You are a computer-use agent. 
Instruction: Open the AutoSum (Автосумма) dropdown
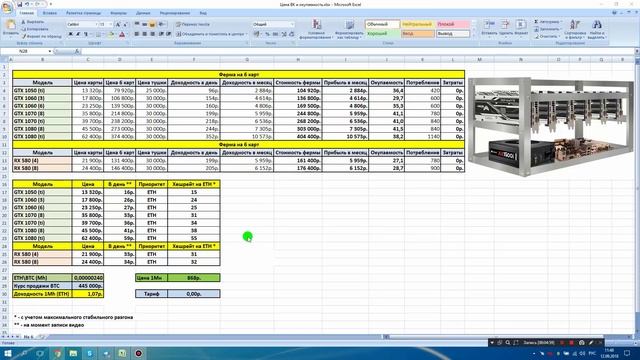[562, 22]
